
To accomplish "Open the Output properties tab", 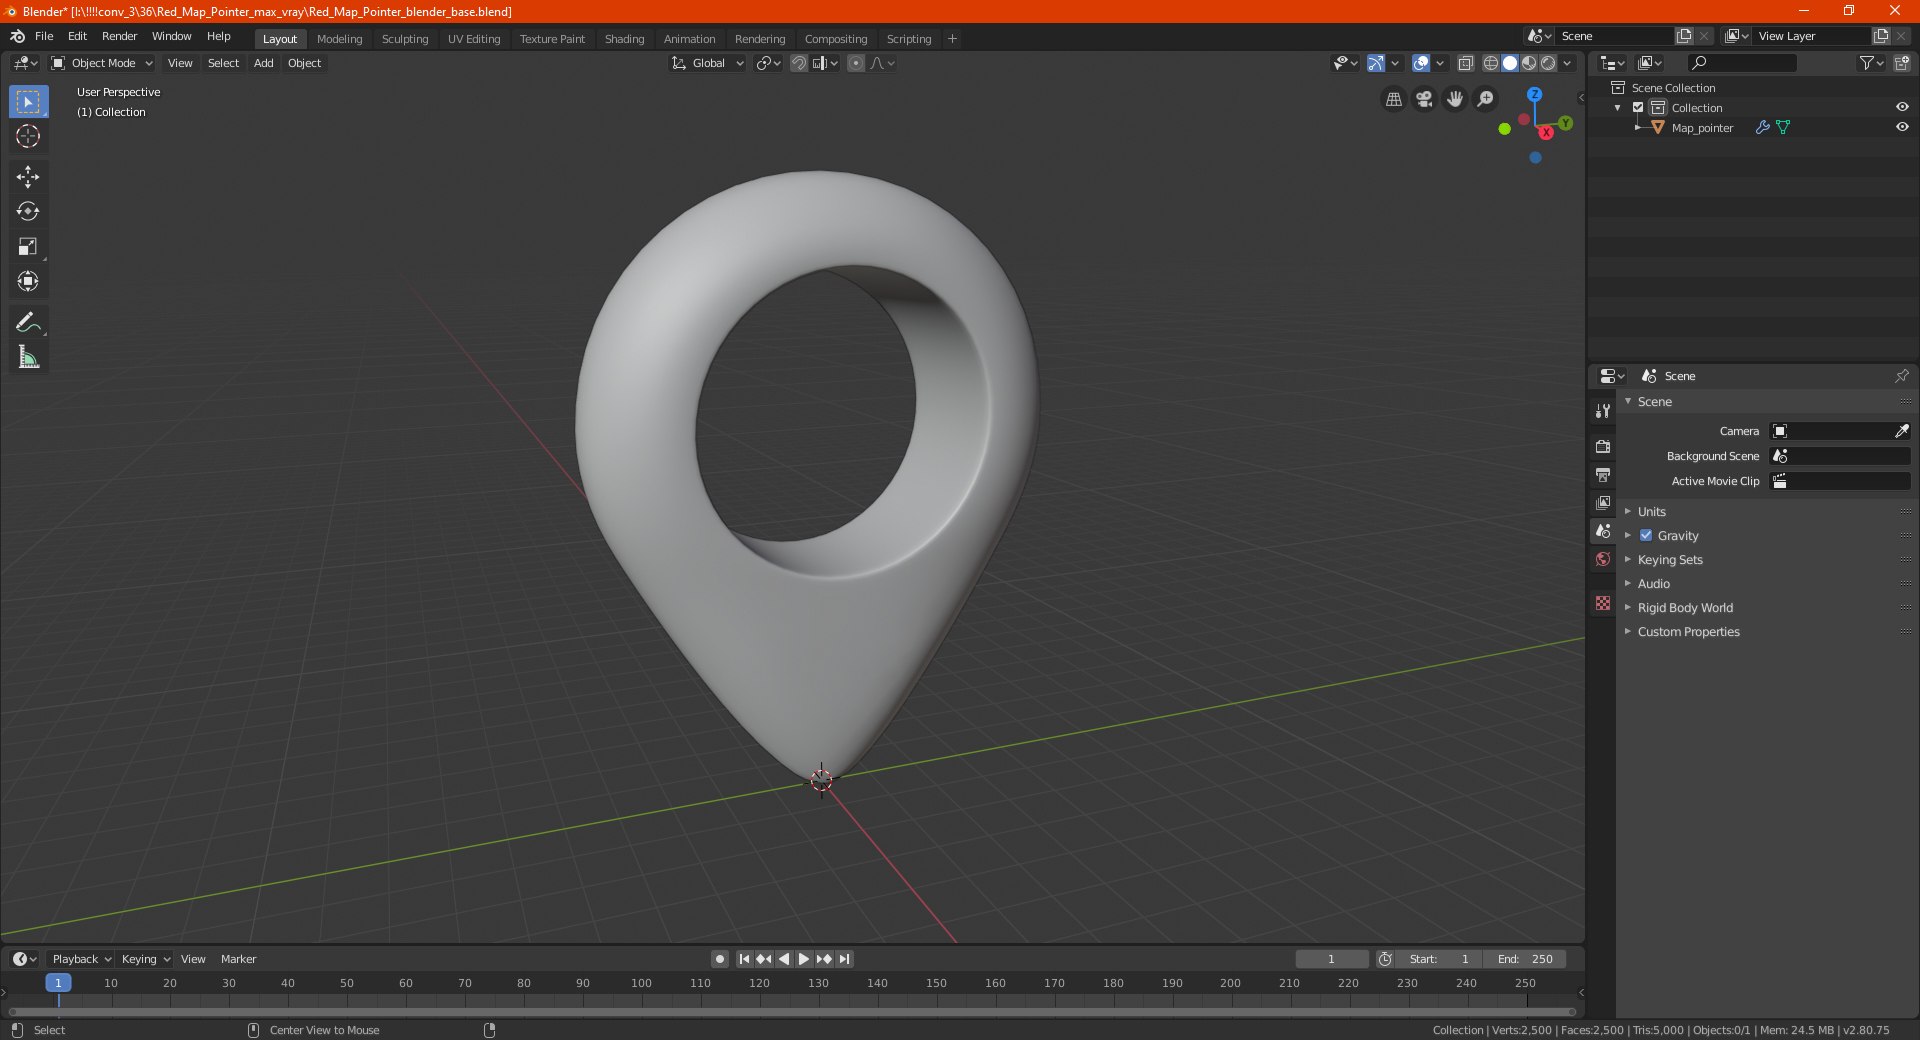I will coord(1603,474).
